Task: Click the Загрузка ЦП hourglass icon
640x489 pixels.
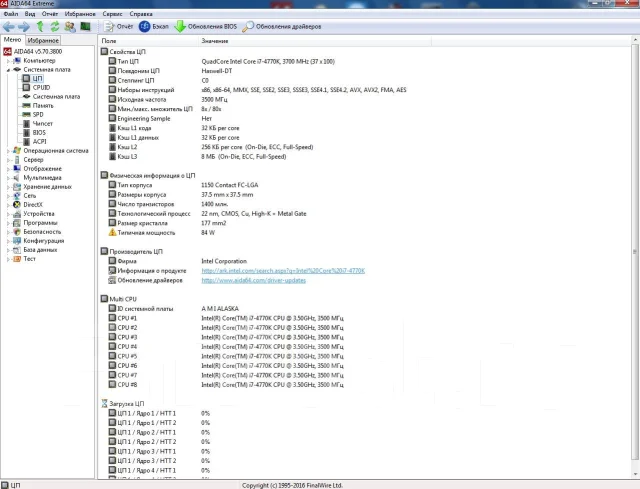Action: coord(104,403)
